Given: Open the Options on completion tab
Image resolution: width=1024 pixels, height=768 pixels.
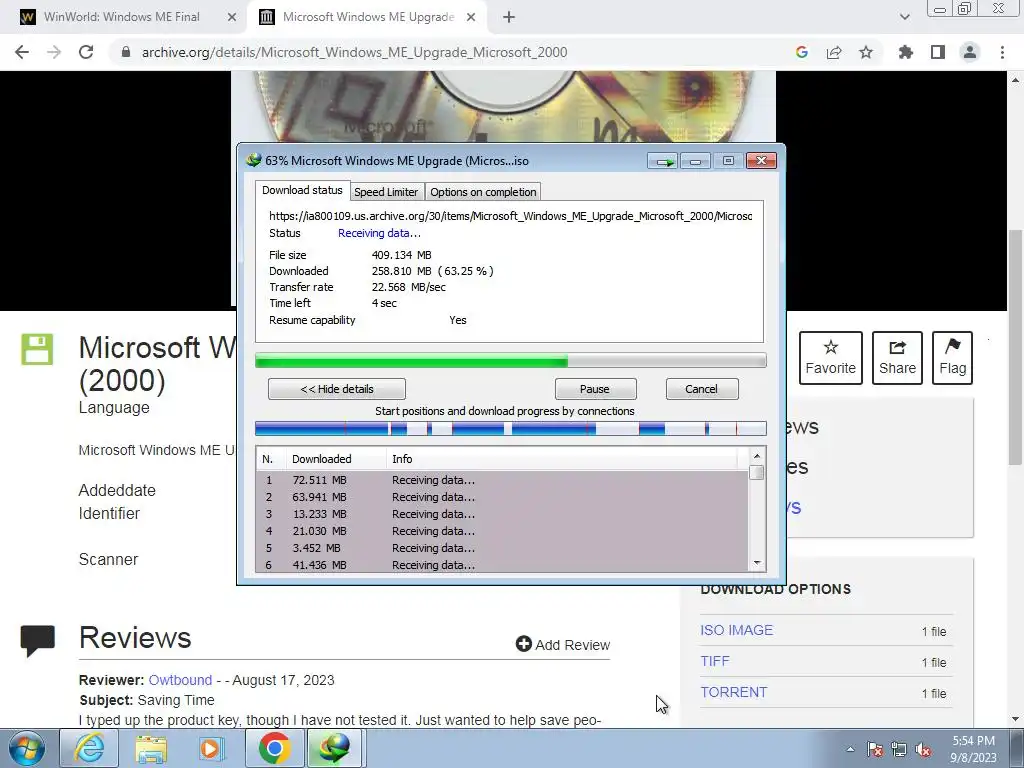Looking at the screenshot, I should coord(483,192).
